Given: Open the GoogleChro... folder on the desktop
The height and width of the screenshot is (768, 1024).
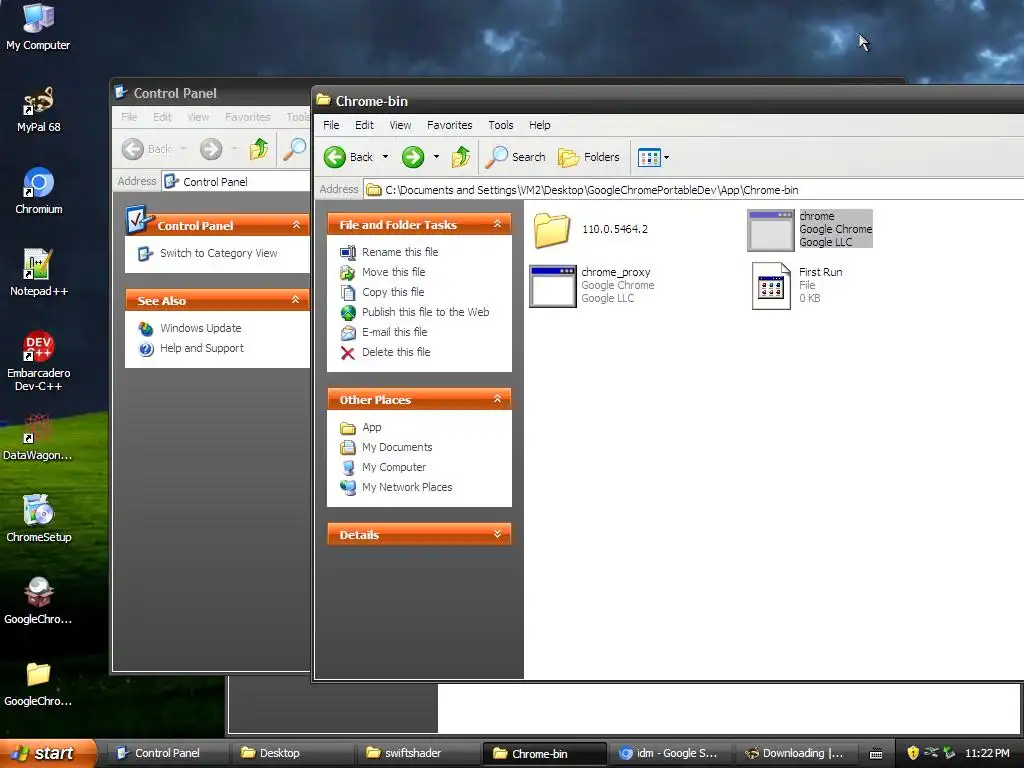Looking at the screenshot, I should click(x=38, y=684).
